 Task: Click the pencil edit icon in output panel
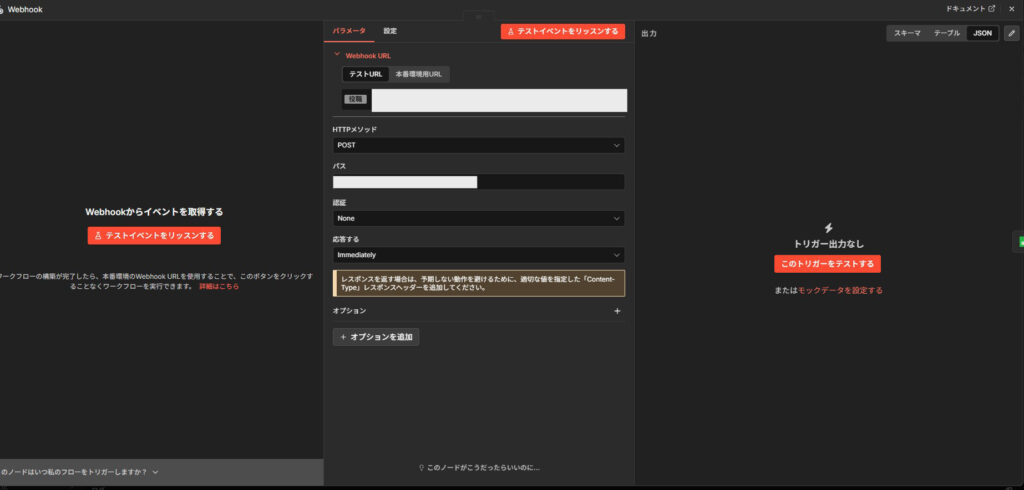[1011, 33]
